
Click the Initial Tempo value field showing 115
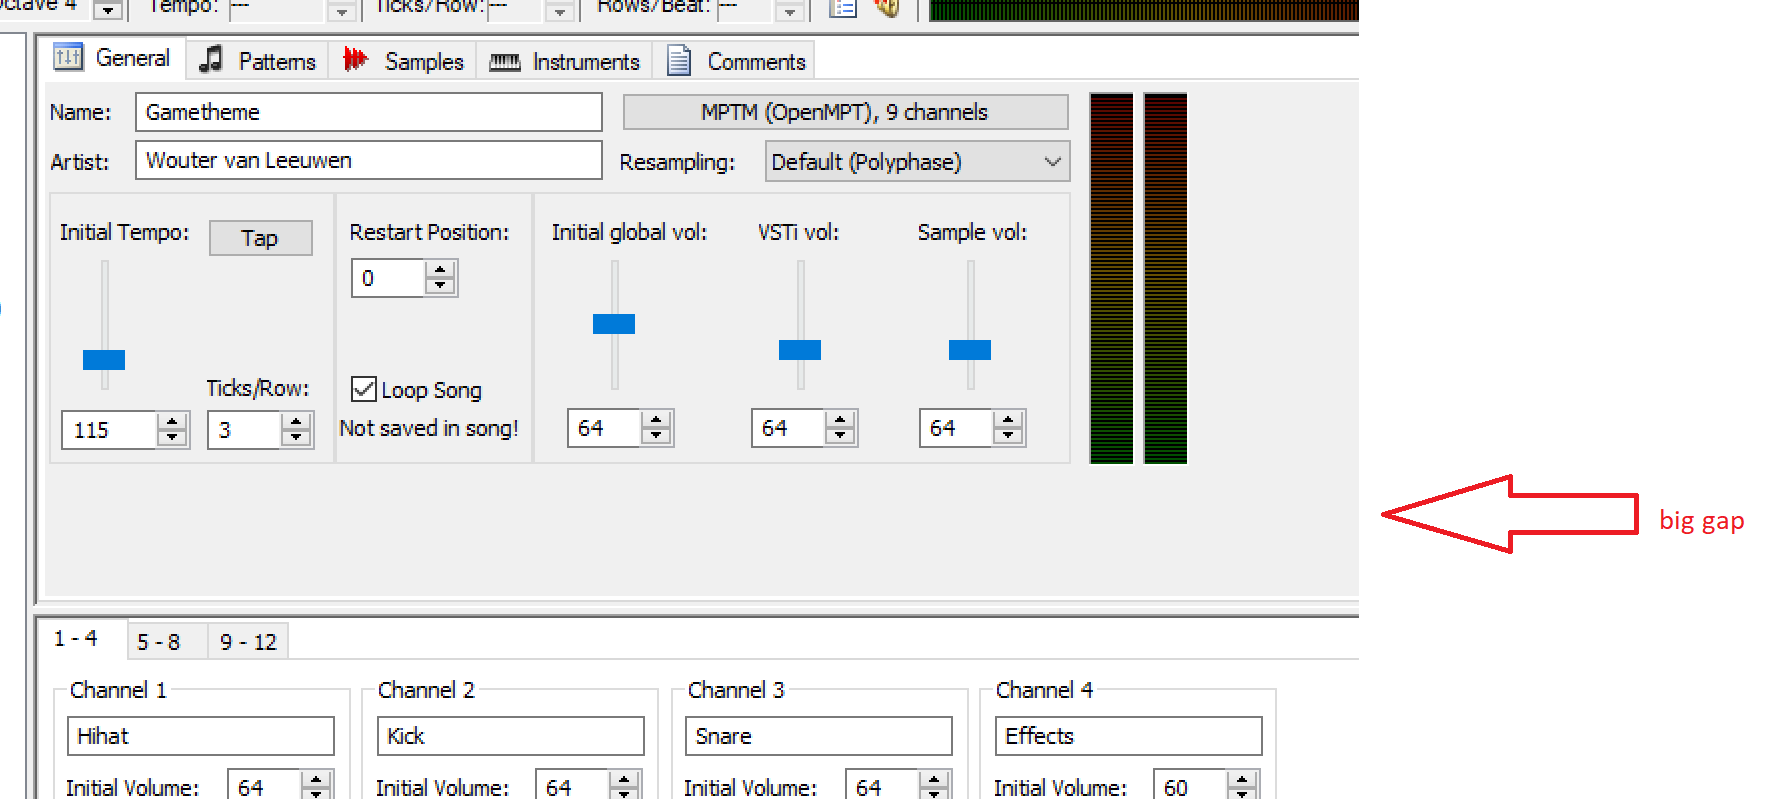pyautogui.click(x=110, y=430)
